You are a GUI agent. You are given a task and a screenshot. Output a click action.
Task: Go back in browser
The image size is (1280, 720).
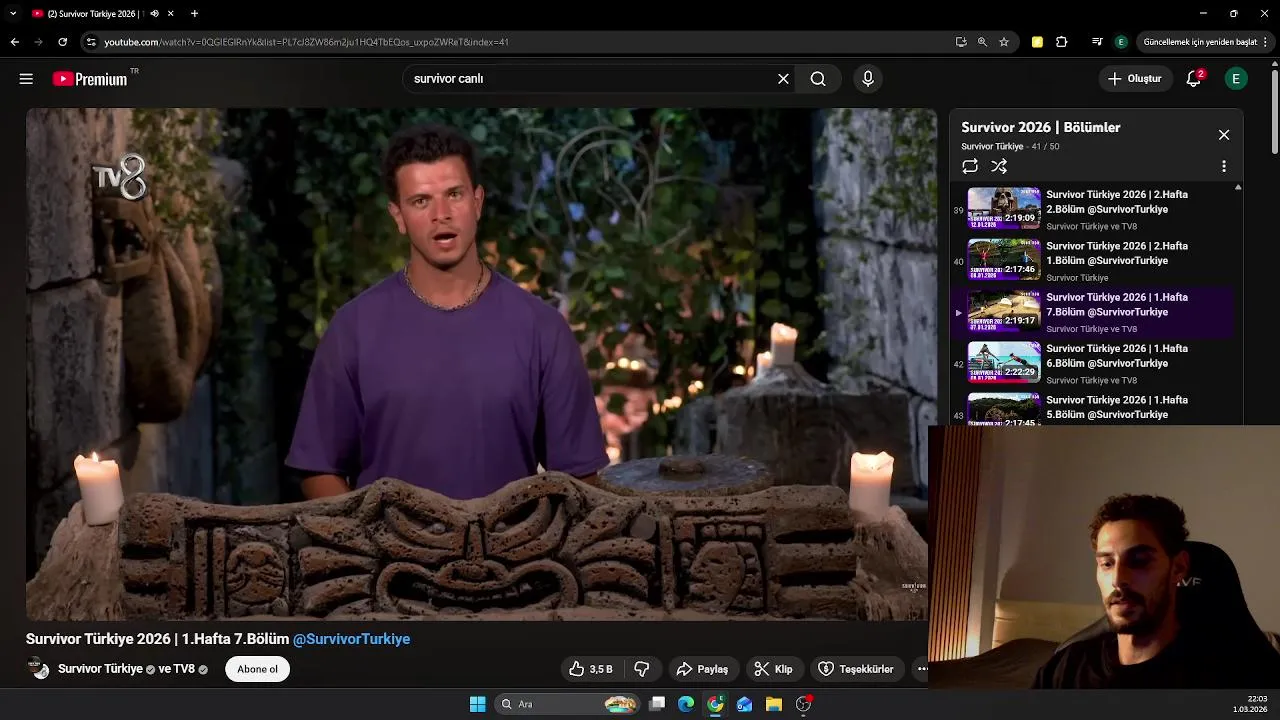[14, 42]
